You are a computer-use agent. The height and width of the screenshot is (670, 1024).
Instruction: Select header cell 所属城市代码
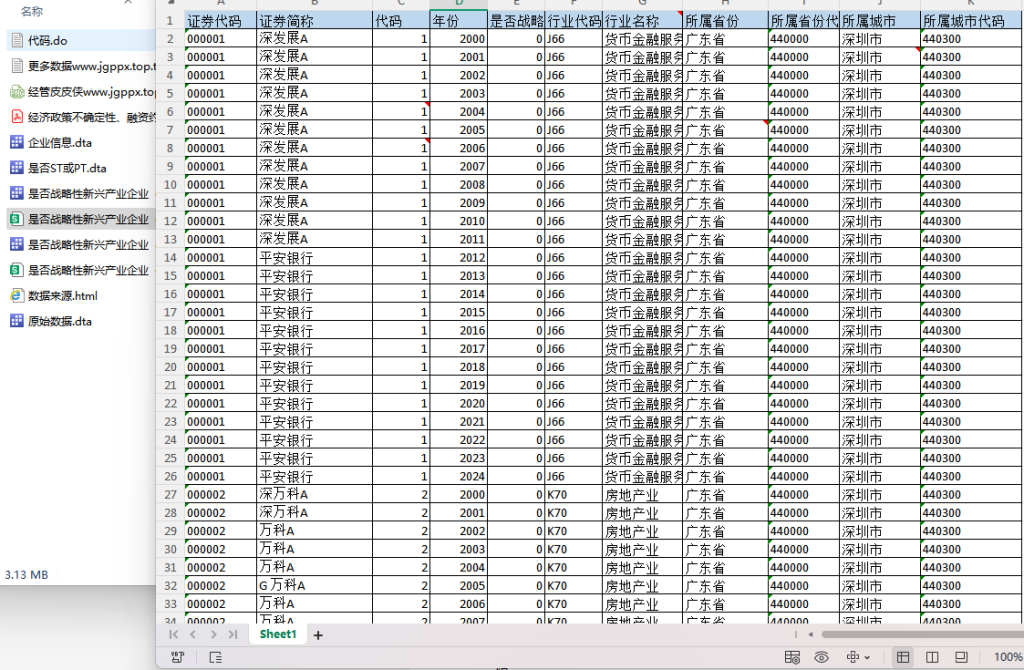(x=972, y=20)
